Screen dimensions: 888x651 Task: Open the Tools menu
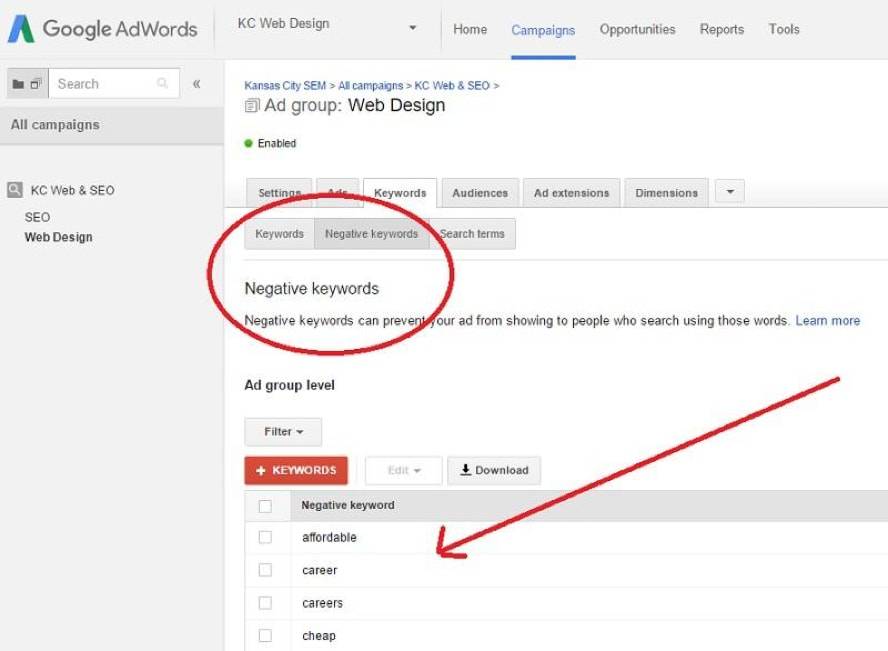pyautogui.click(x=784, y=29)
